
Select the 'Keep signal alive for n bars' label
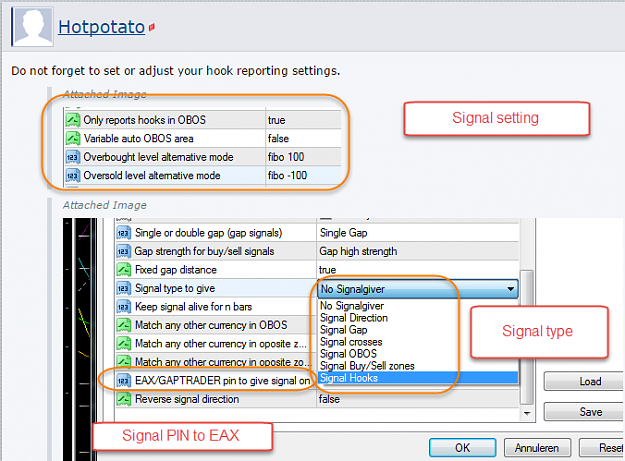click(x=193, y=307)
